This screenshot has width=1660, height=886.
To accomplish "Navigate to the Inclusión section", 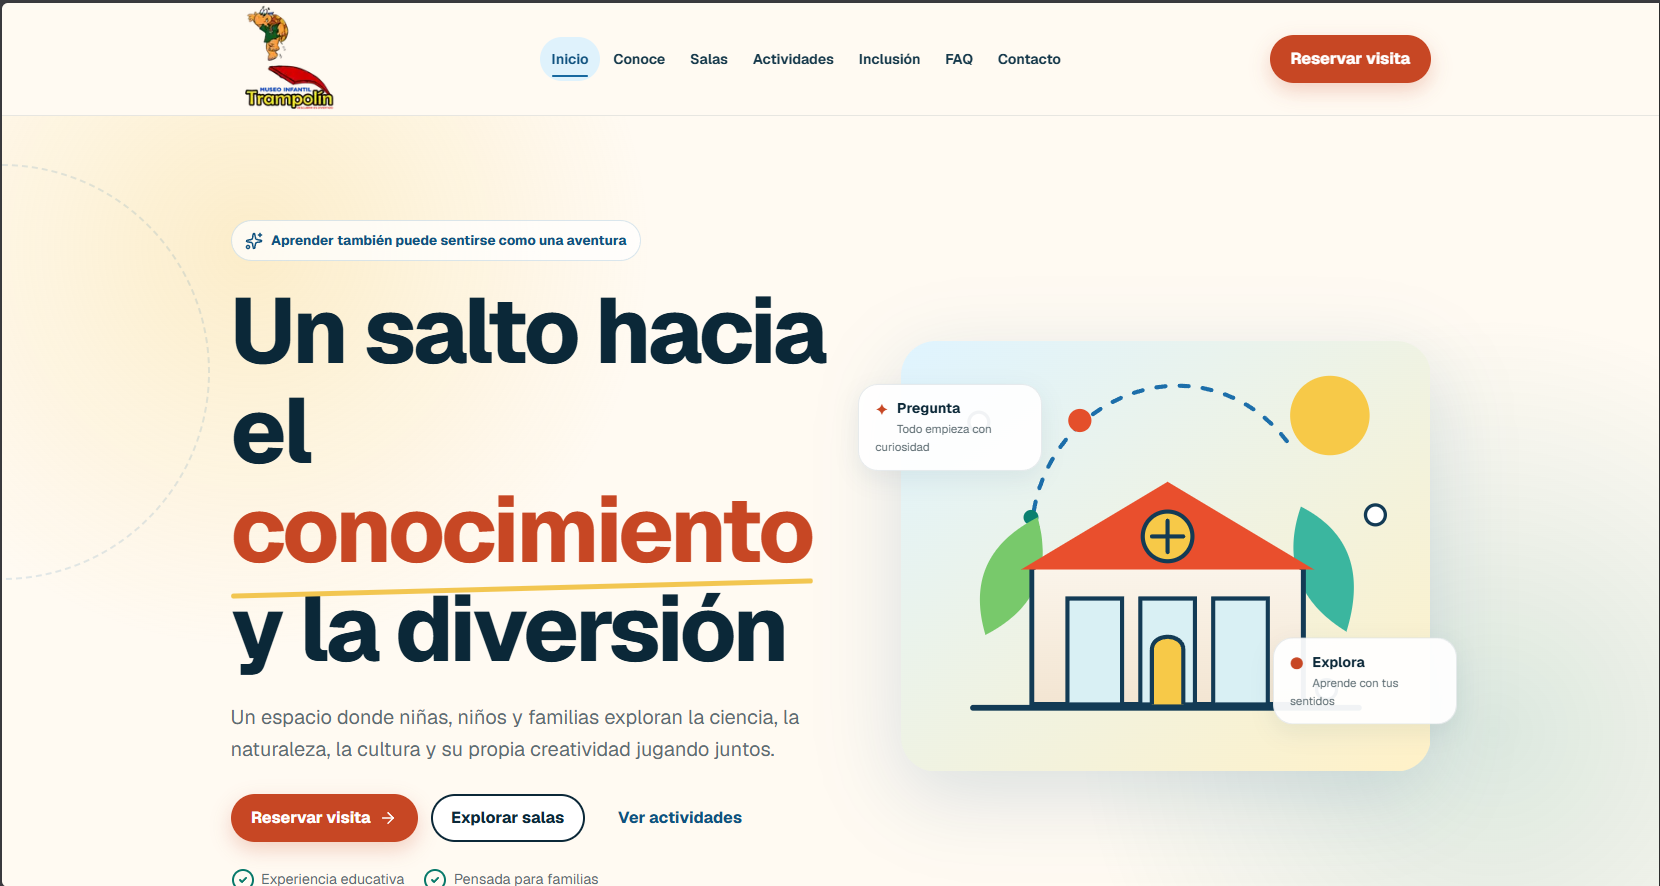I will click(x=889, y=59).
